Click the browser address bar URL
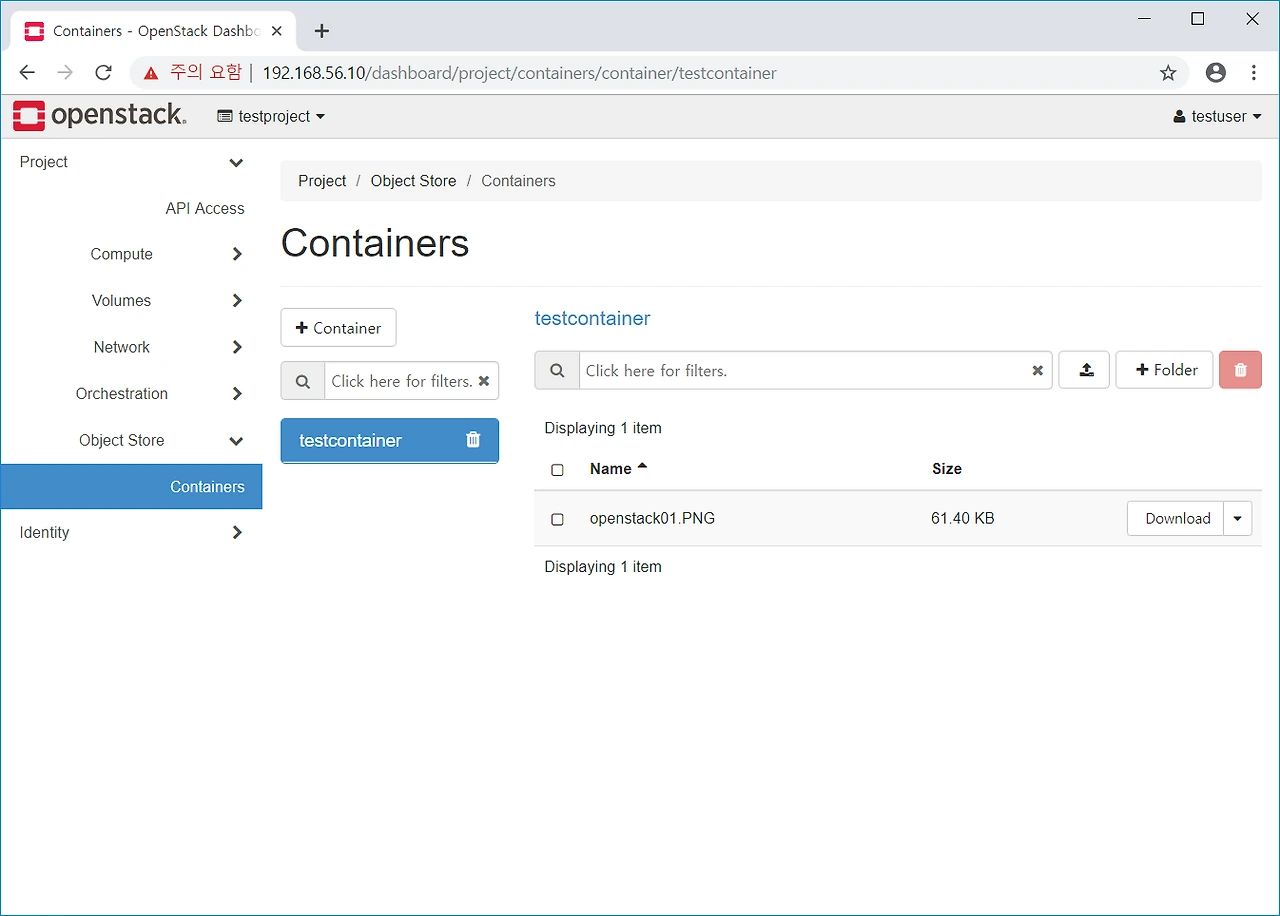1280x916 pixels. point(520,73)
